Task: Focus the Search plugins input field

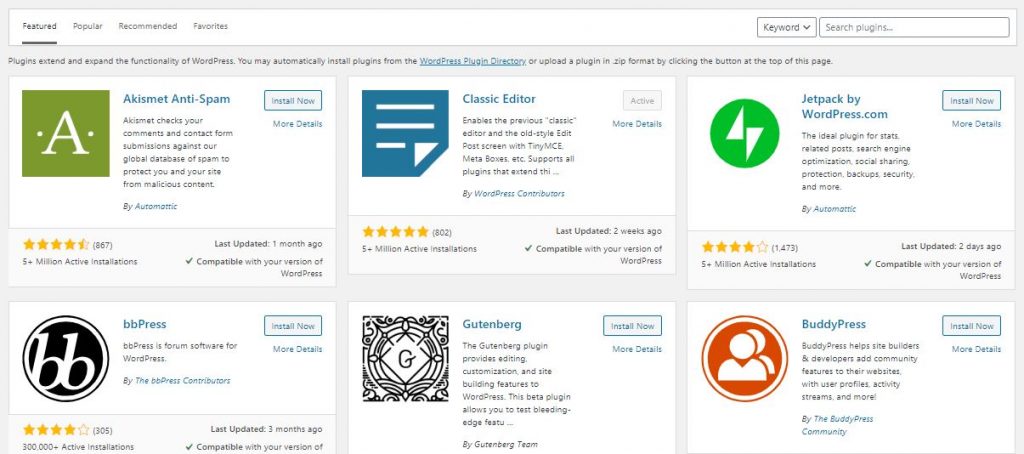Action: 914,27
